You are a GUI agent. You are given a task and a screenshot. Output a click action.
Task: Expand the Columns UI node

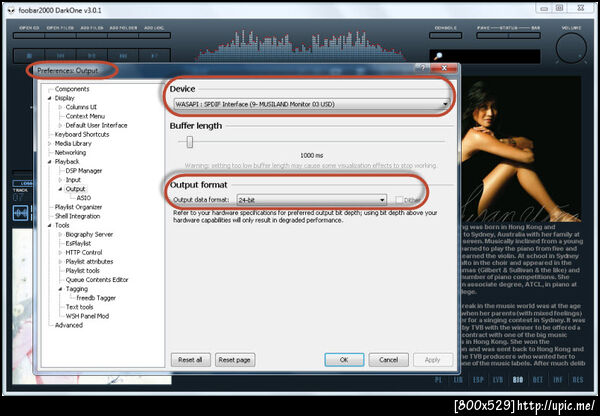[x=60, y=107]
